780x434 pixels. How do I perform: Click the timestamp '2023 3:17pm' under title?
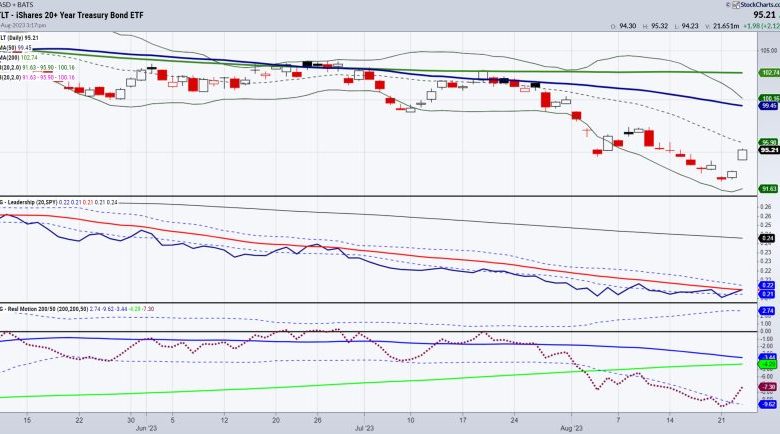[31, 25]
